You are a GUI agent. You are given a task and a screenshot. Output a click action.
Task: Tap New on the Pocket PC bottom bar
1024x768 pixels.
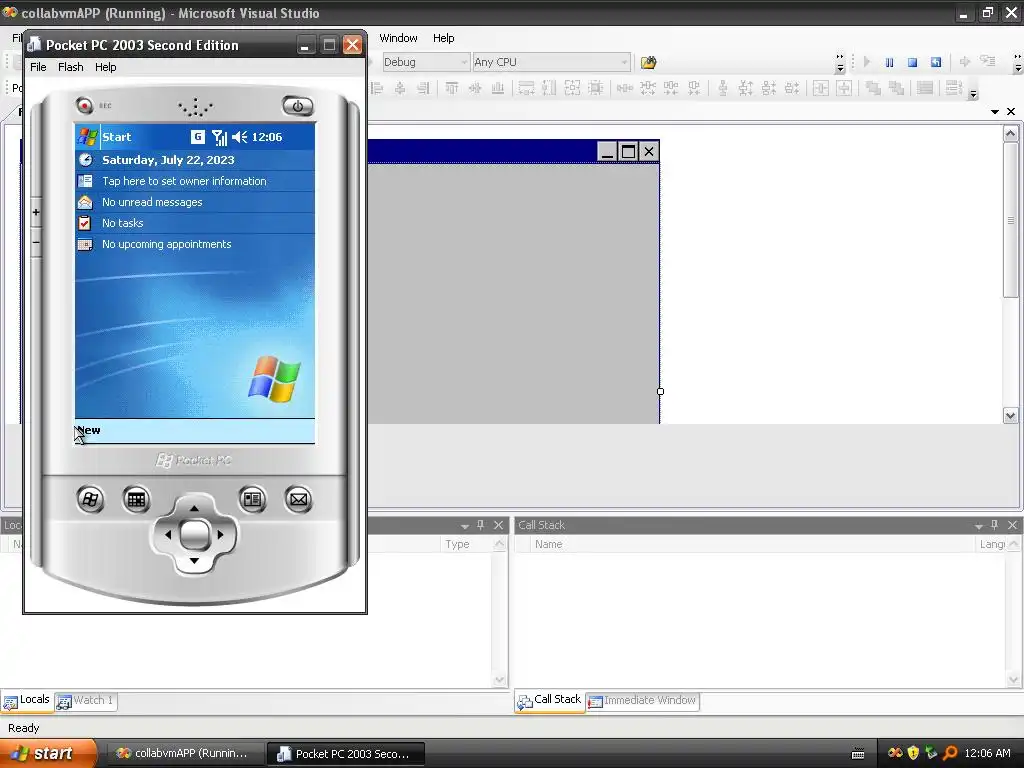89,430
